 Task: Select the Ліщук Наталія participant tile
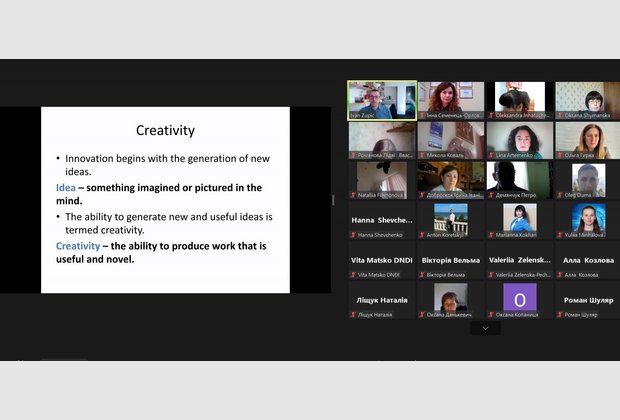(382, 299)
